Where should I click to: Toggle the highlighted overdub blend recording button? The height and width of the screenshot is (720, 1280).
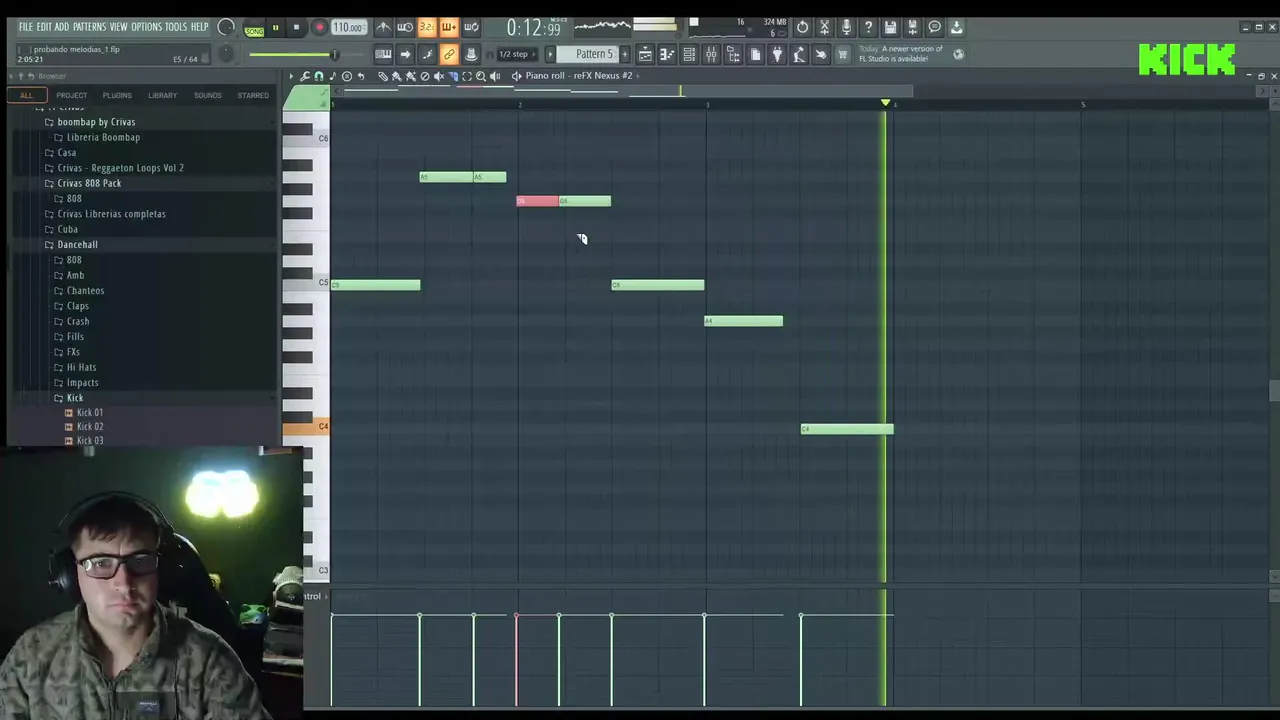point(447,27)
